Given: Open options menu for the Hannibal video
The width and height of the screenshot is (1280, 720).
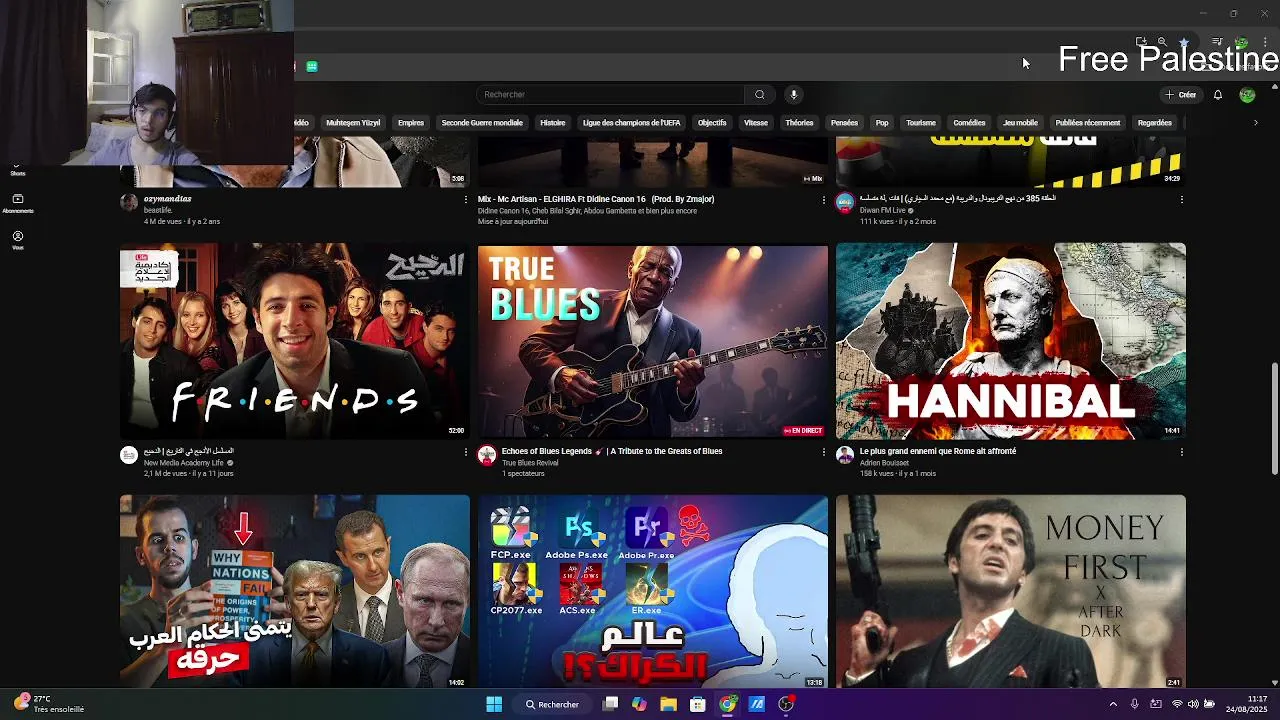Looking at the screenshot, I should coord(1181,452).
